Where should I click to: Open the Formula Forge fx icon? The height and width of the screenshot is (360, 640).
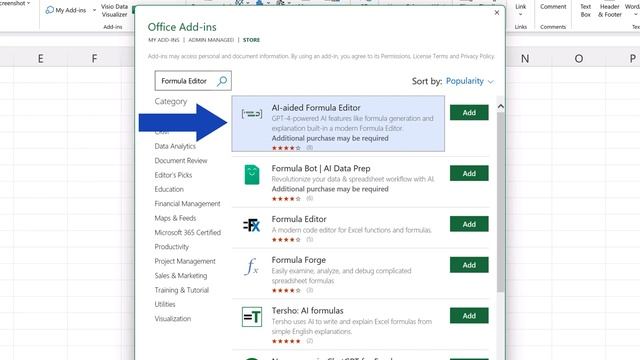coord(252,266)
